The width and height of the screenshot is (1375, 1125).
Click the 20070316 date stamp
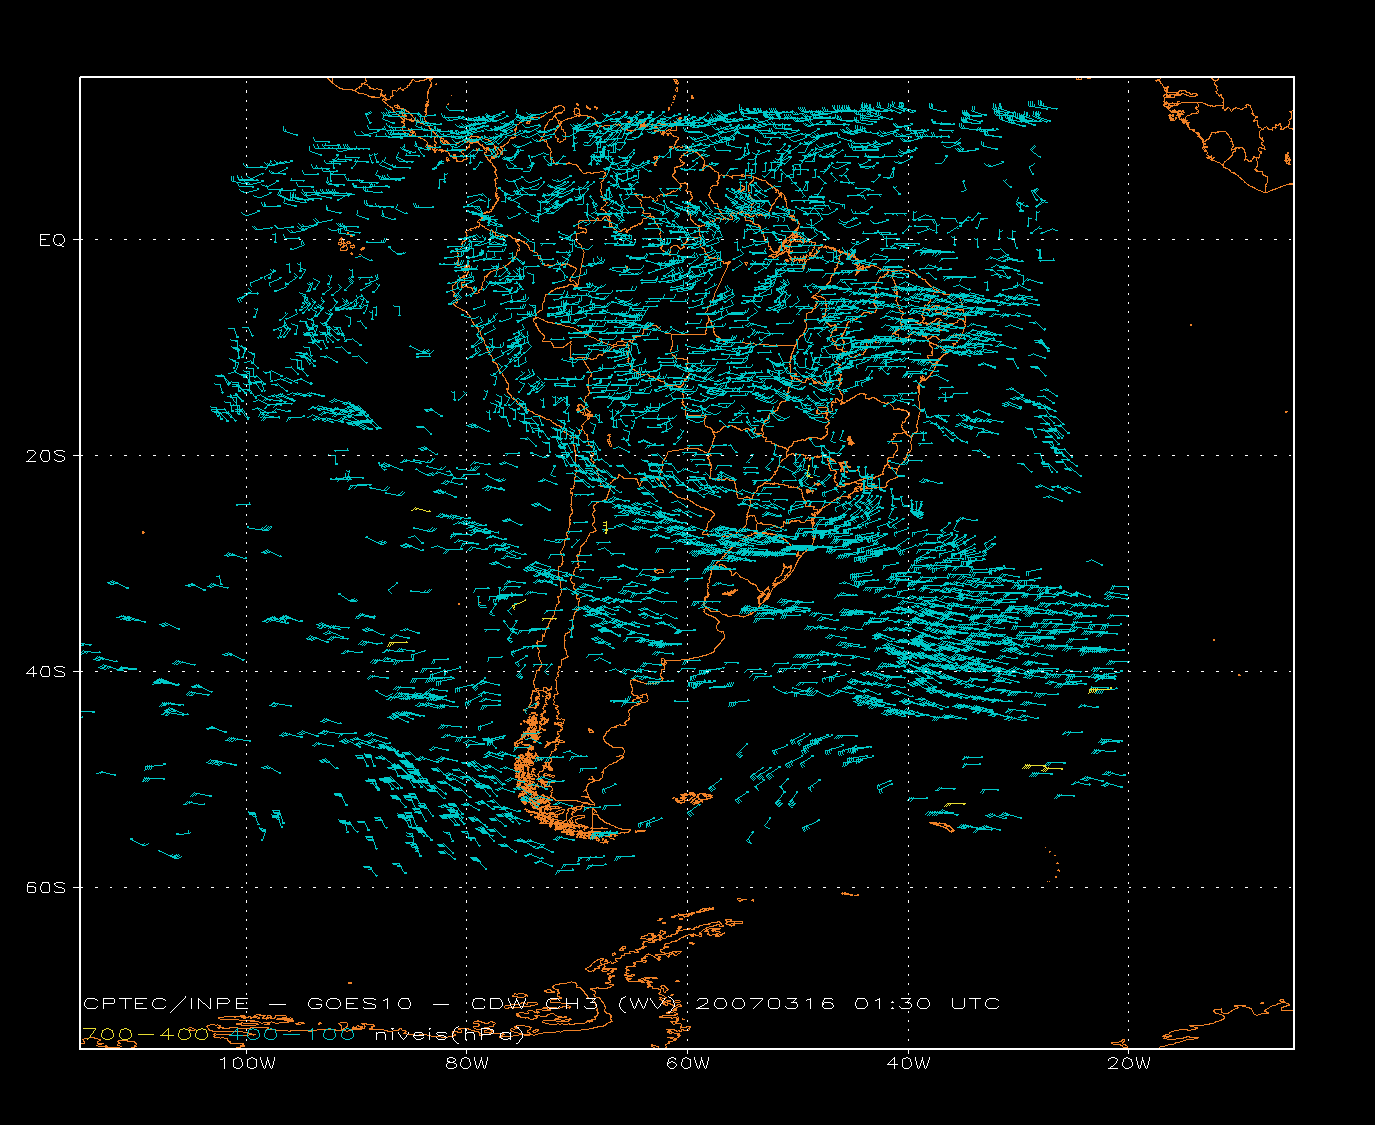[x=765, y=1004]
